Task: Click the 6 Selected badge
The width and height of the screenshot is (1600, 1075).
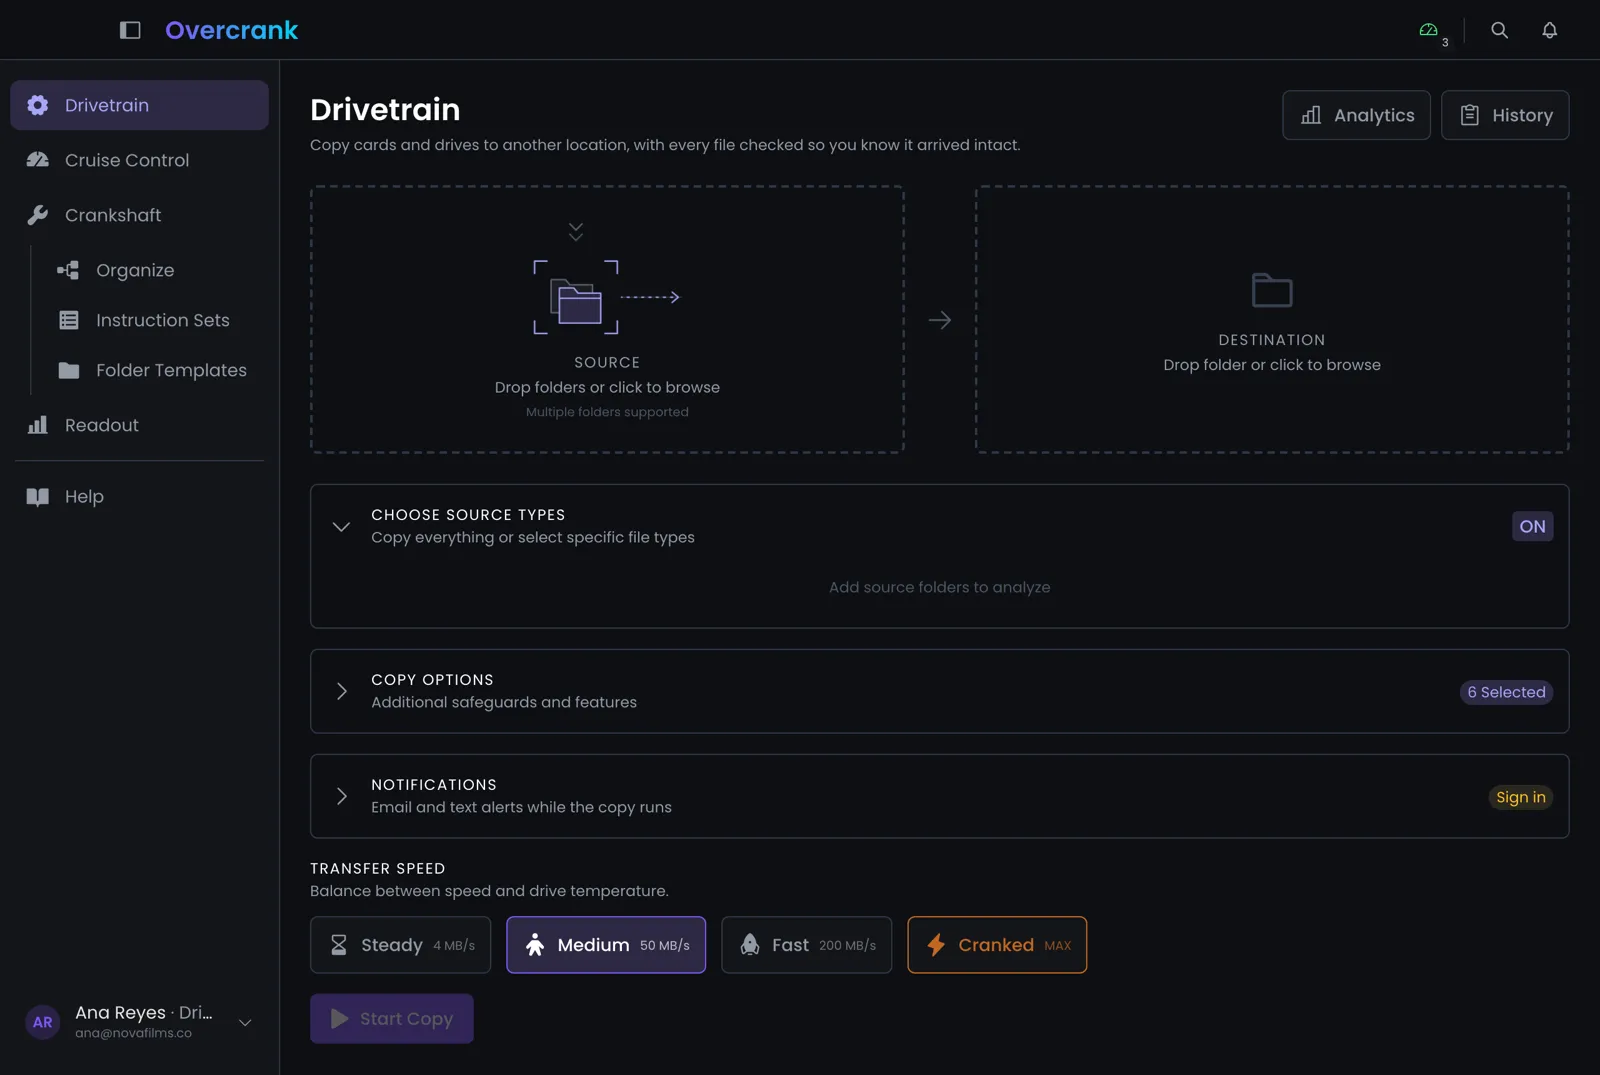Action: tap(1506, 692)
